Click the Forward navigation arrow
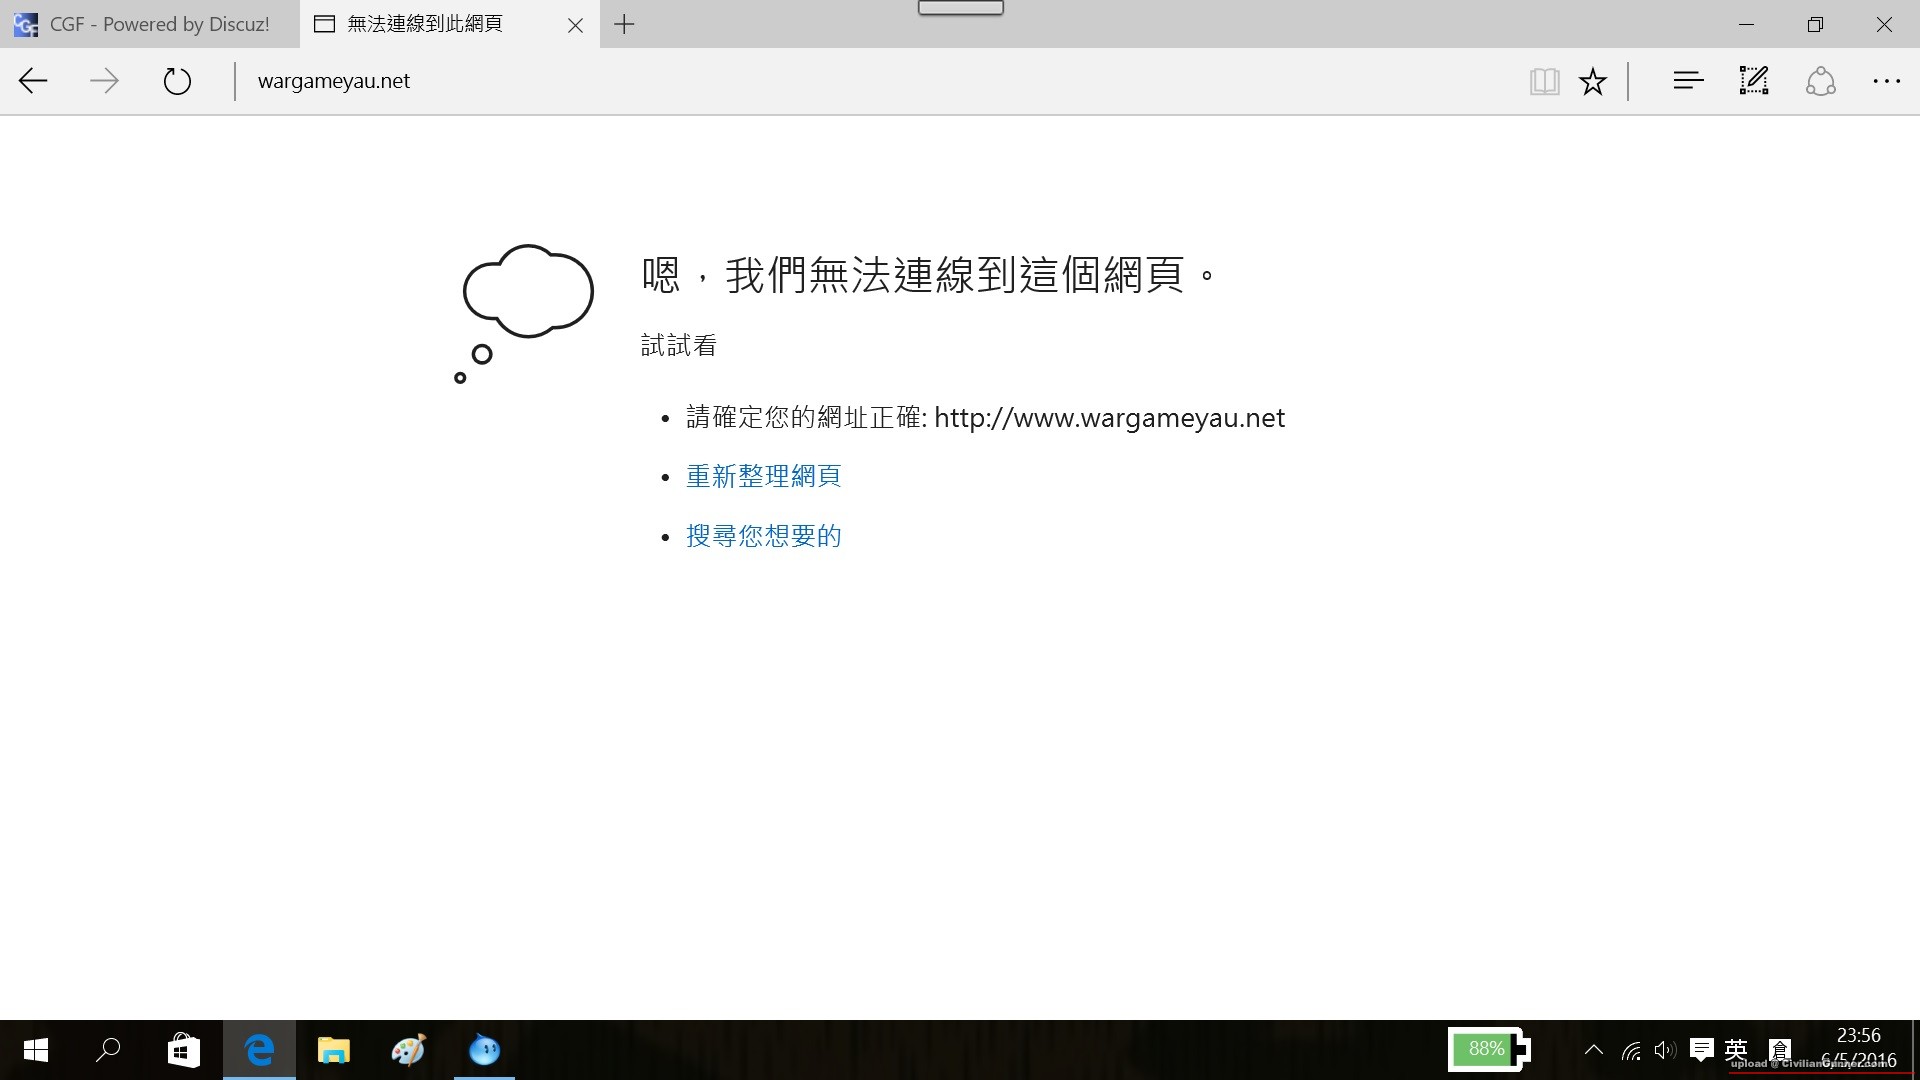This screenshot has height=1080, width=1920. click(104, 81)
